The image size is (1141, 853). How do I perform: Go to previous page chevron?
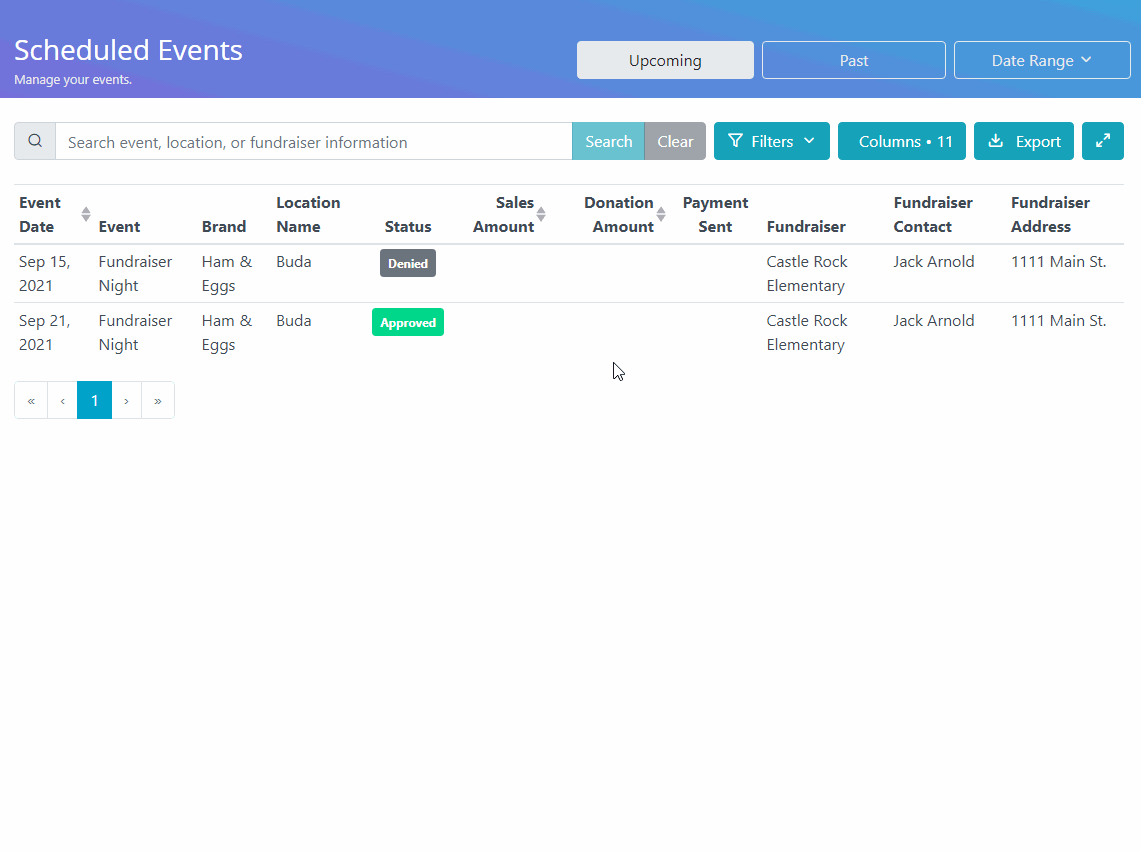(x=63, y=400)
